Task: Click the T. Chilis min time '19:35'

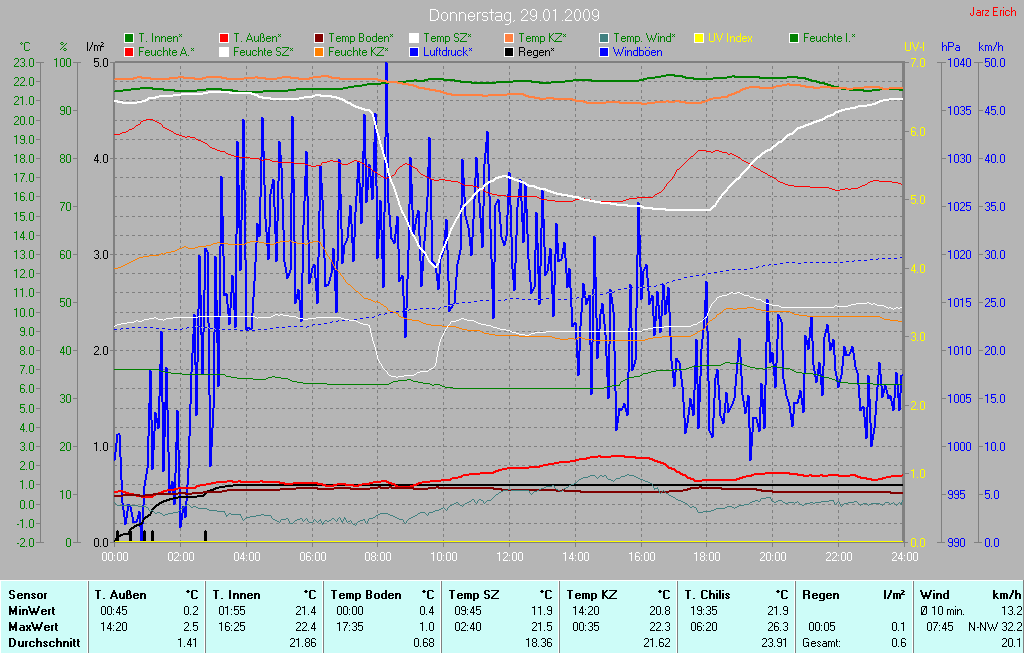Action: [x=705, y=611]
